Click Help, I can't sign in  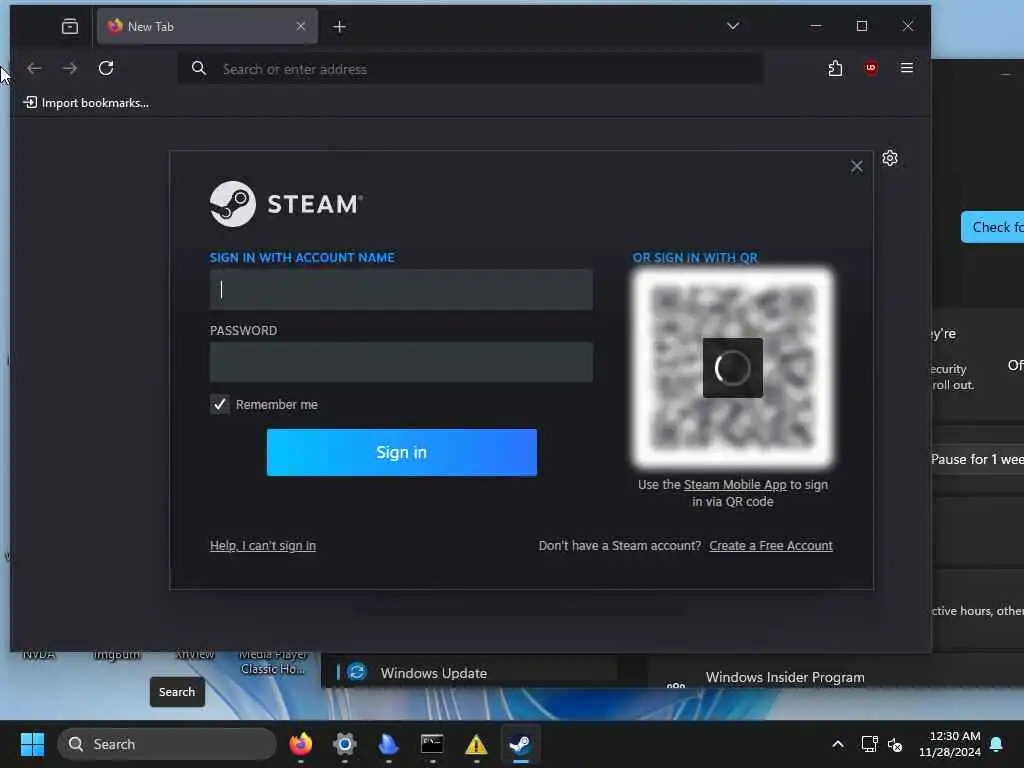pyautogui.click(x=263, y=545)
